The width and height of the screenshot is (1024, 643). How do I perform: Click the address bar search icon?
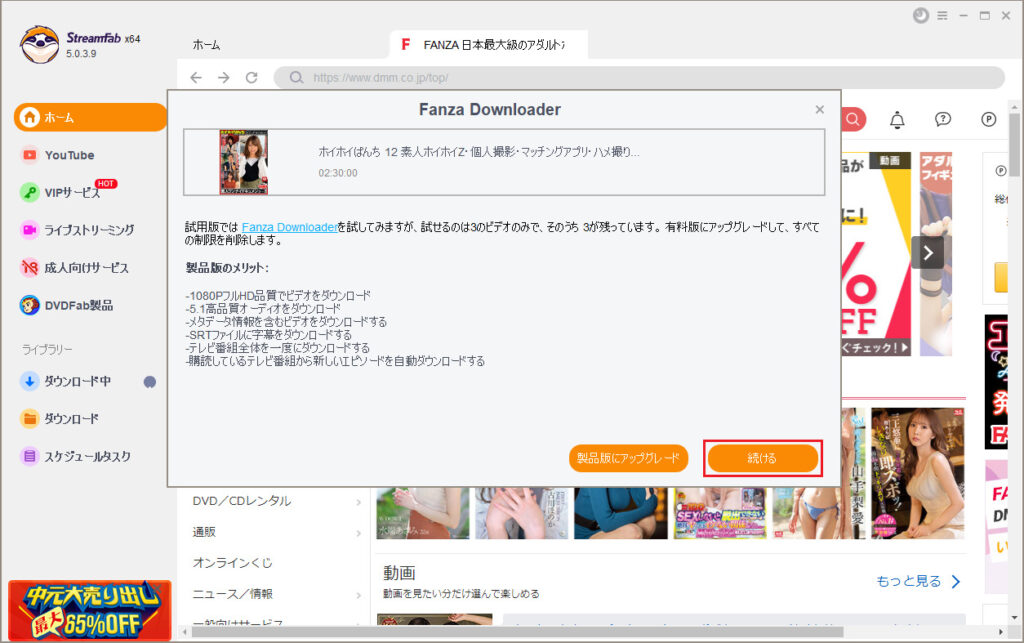pos(296,78)
